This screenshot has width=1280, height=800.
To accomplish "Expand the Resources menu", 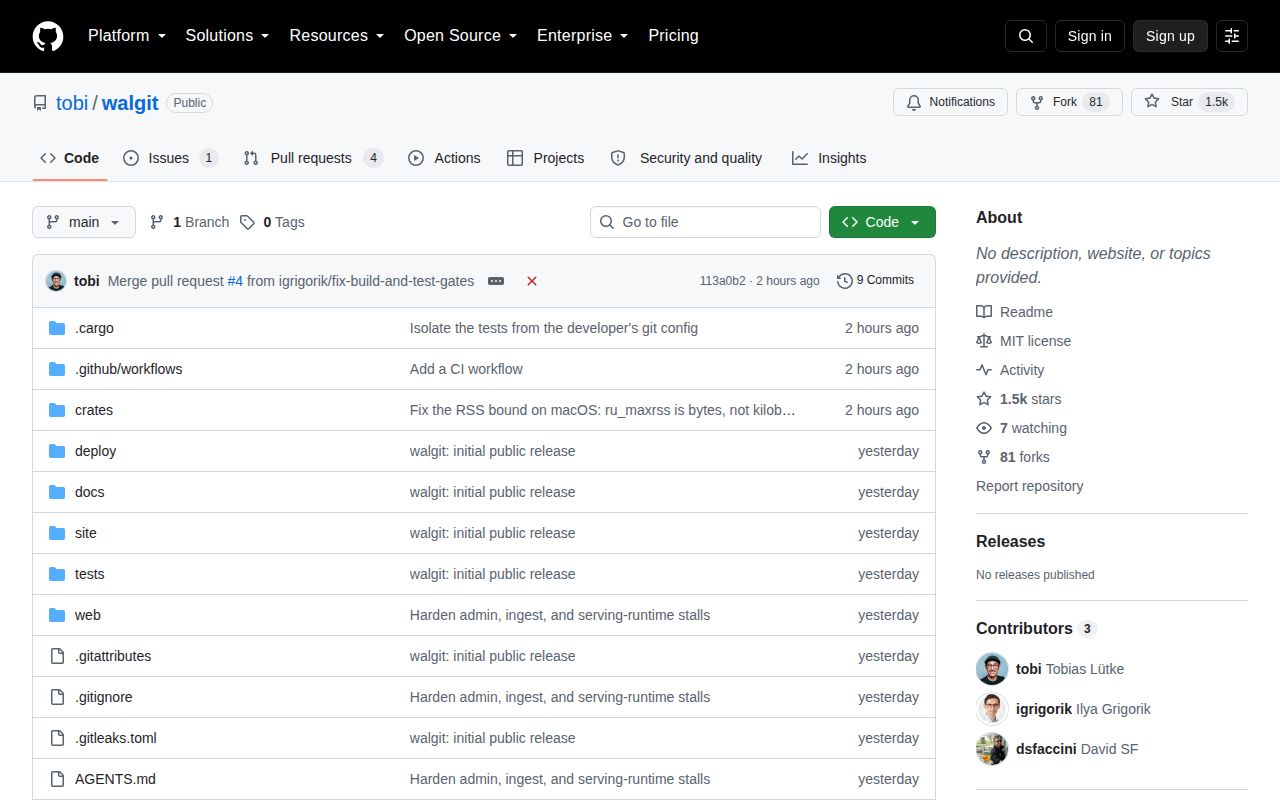I will pyautogui.click(x=337, y=36).
